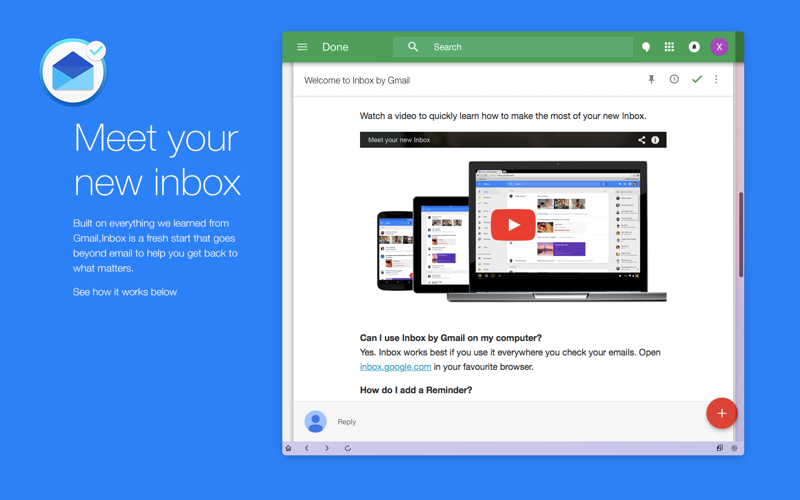Click "How do I add a Reminder?" heading
Image resolution: width=800 pixels, height=500 pixels.
416,390
